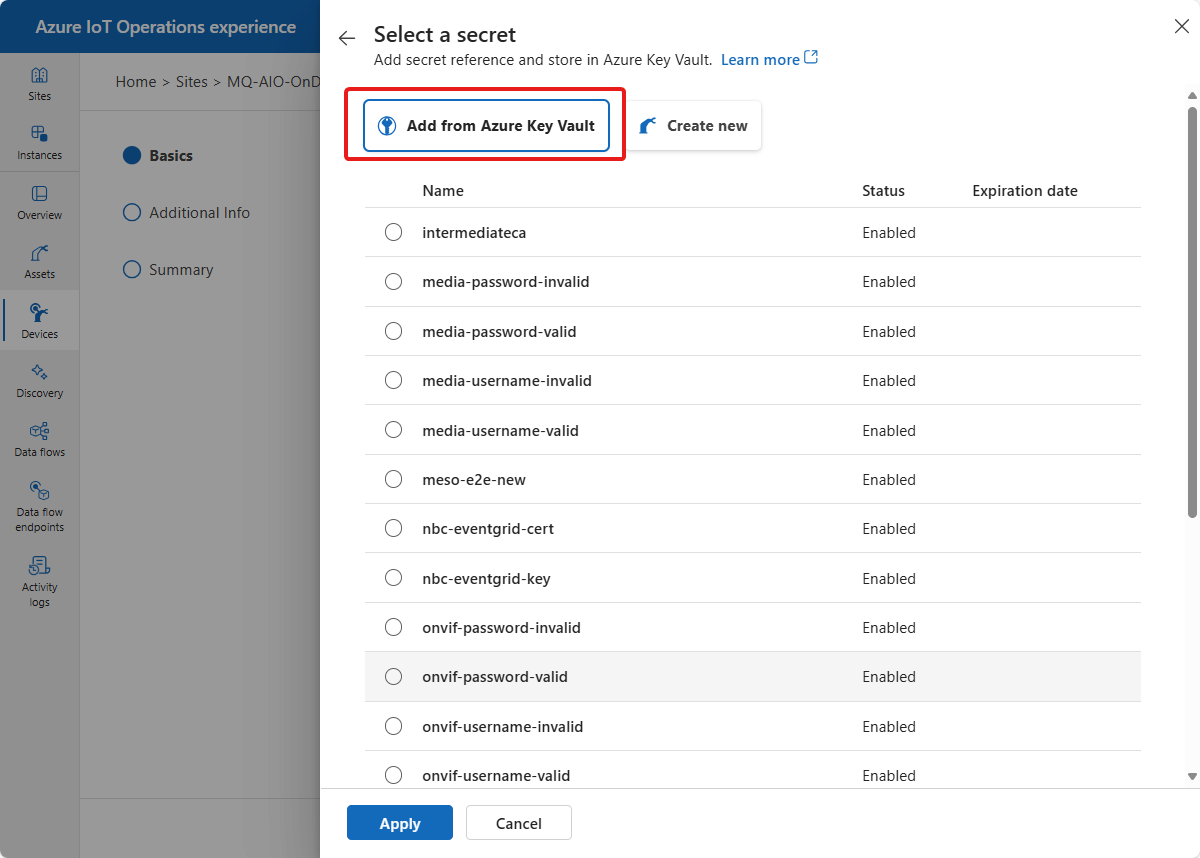Select the meso-e2e-new radio button

click(393, 479)
